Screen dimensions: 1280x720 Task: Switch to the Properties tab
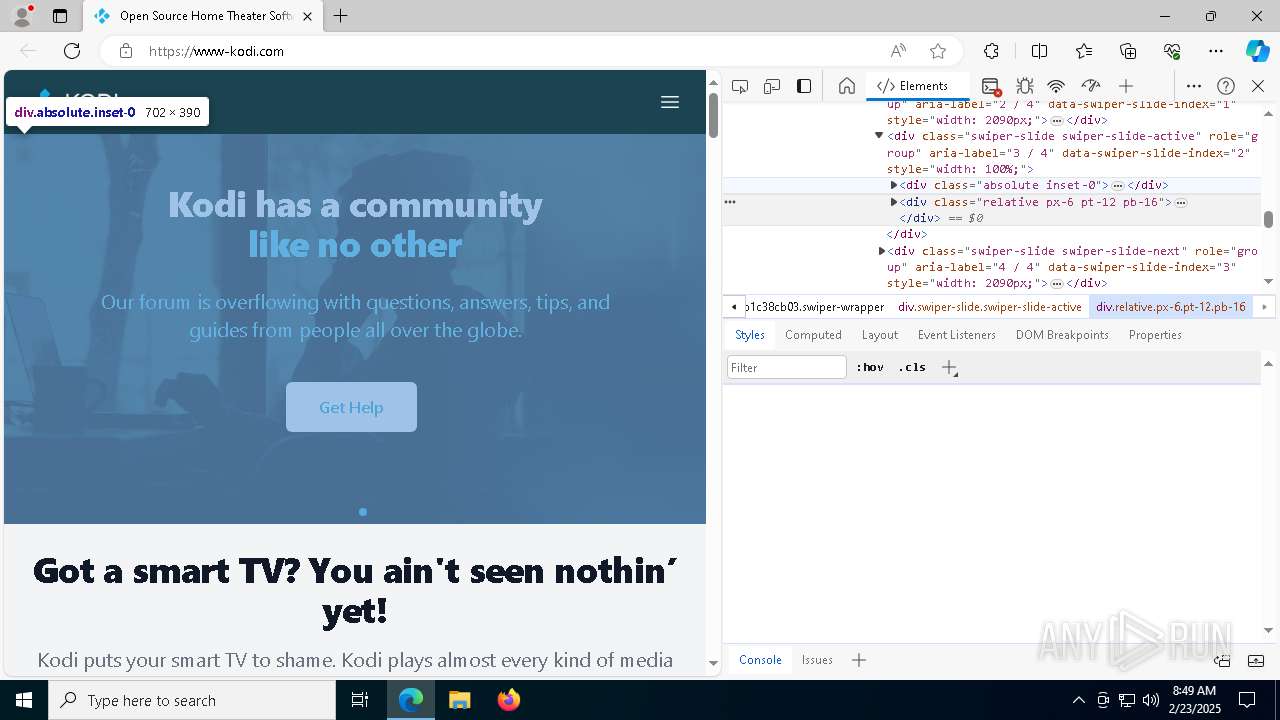(1155, 335)
